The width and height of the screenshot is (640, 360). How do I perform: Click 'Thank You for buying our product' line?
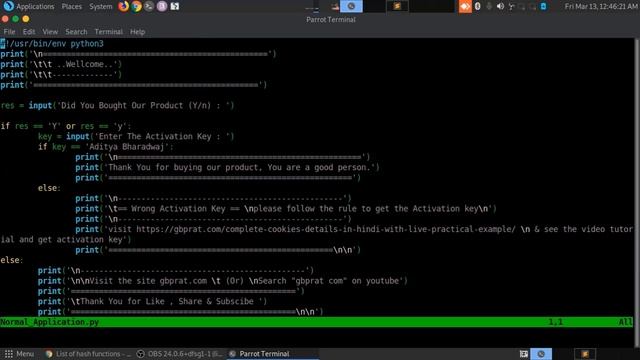227,167
